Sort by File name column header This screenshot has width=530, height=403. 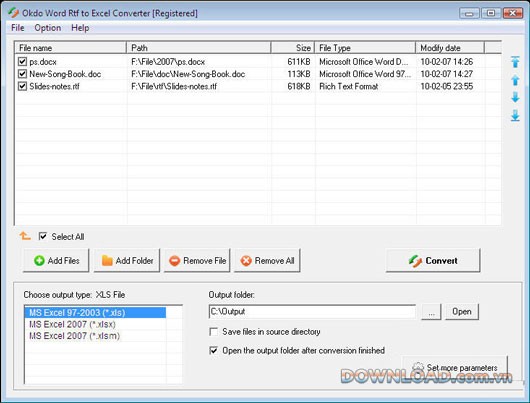[71, 48]
